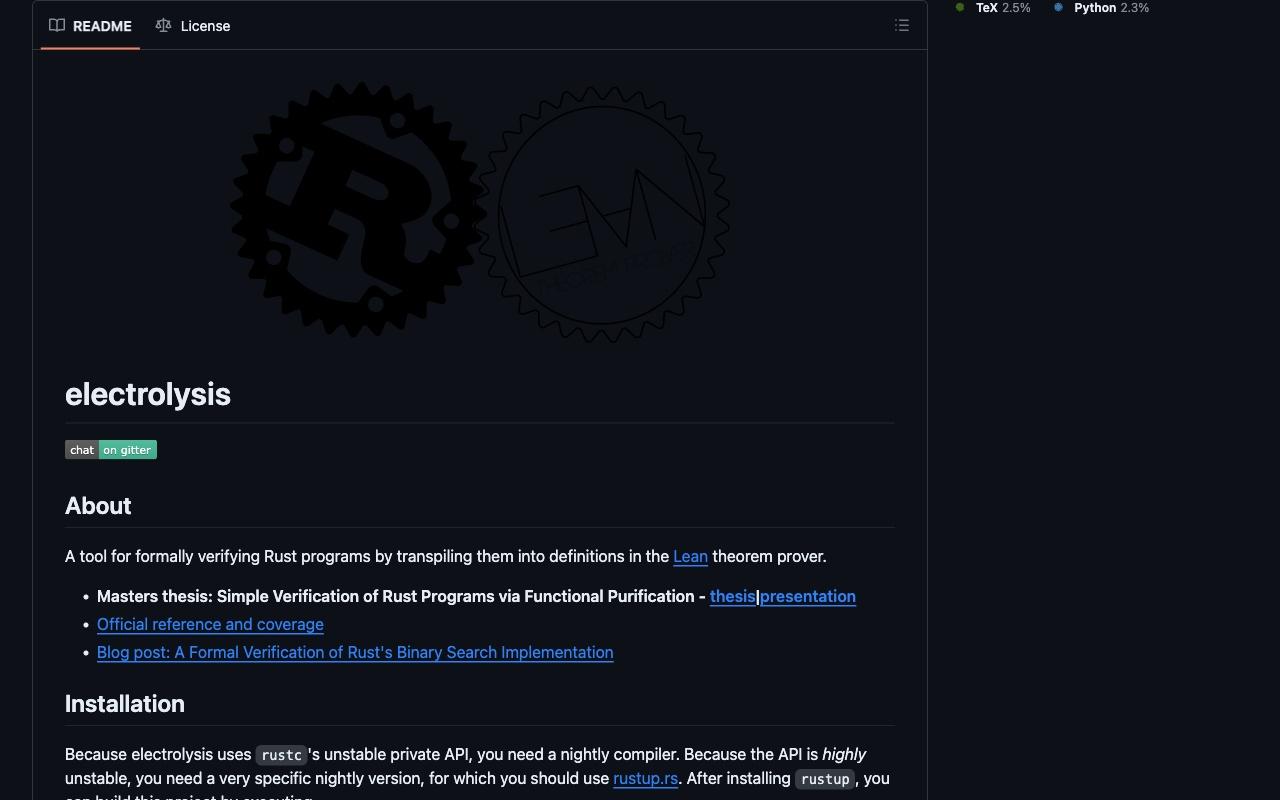Click the README book icon
This screenshot has width=1280, height=800.
[57, 26]
